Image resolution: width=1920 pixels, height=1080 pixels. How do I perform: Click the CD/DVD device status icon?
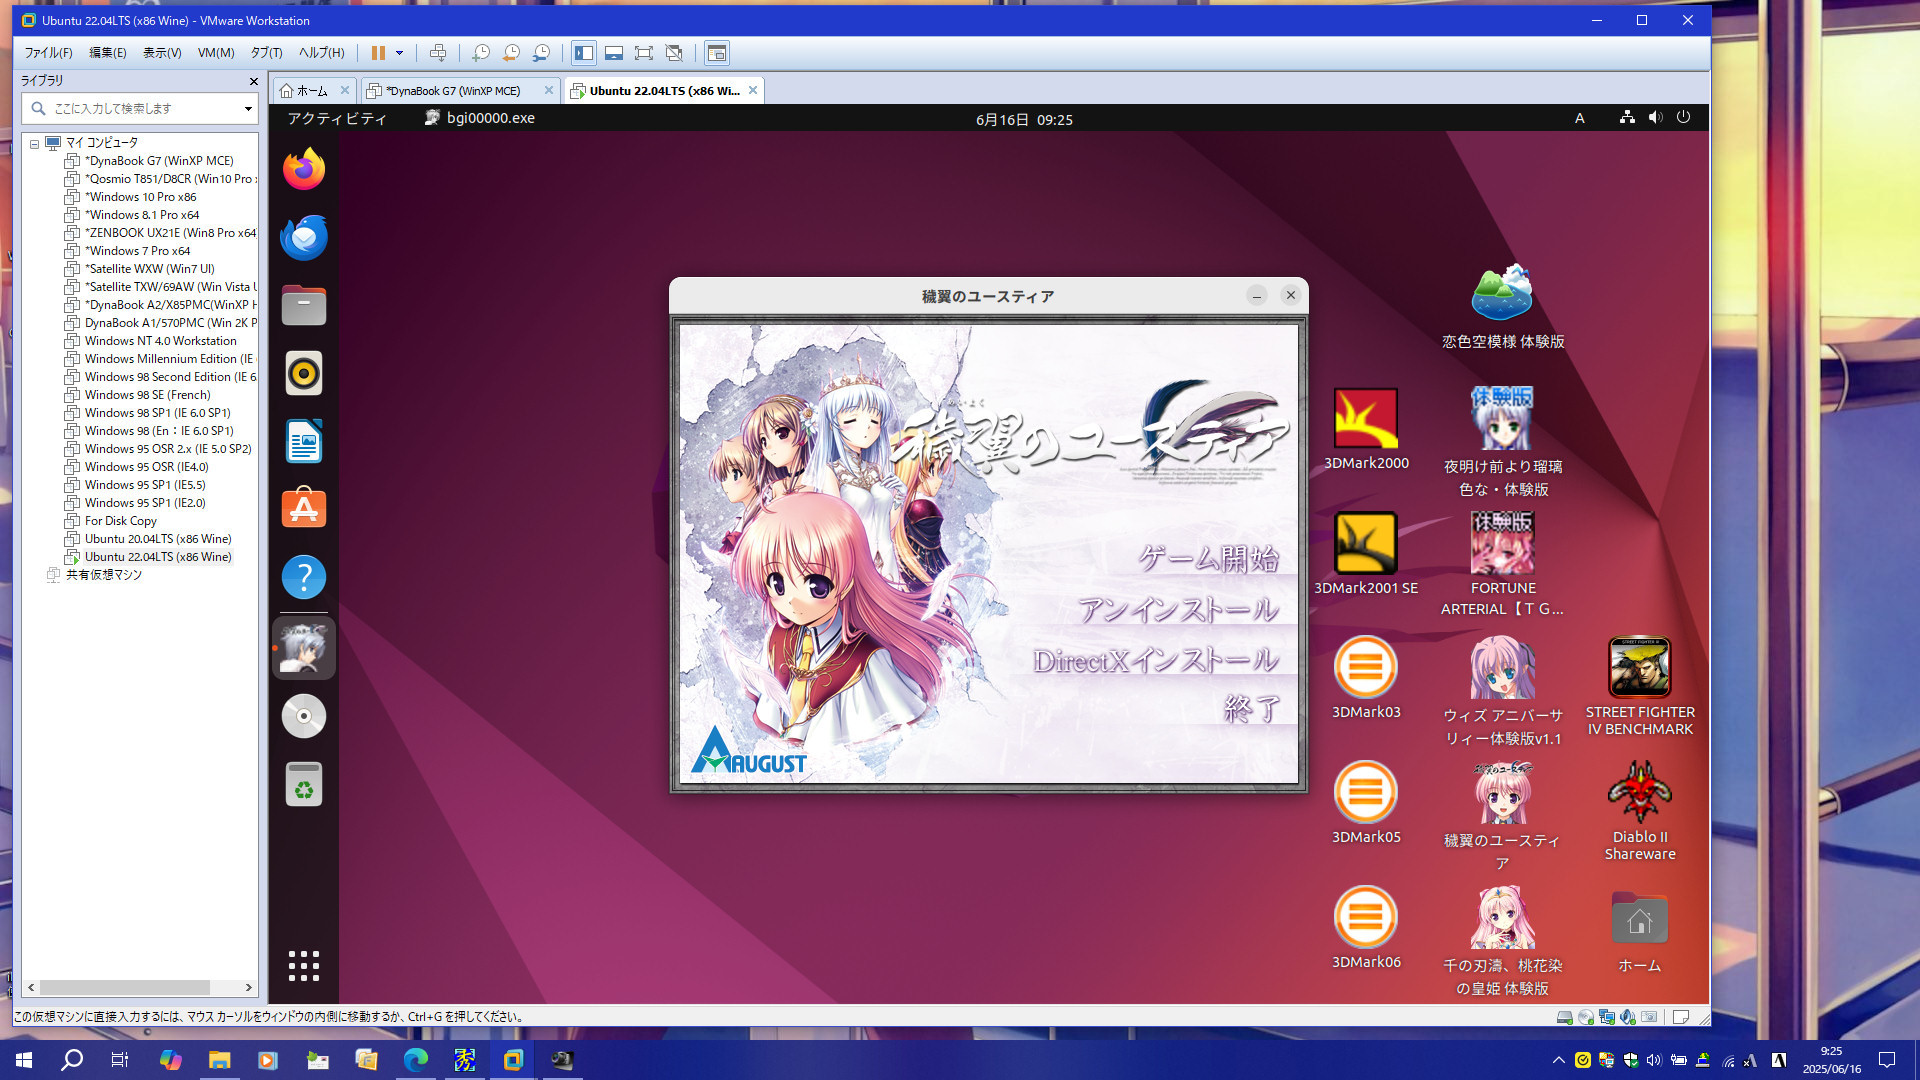(1586, 1017)
